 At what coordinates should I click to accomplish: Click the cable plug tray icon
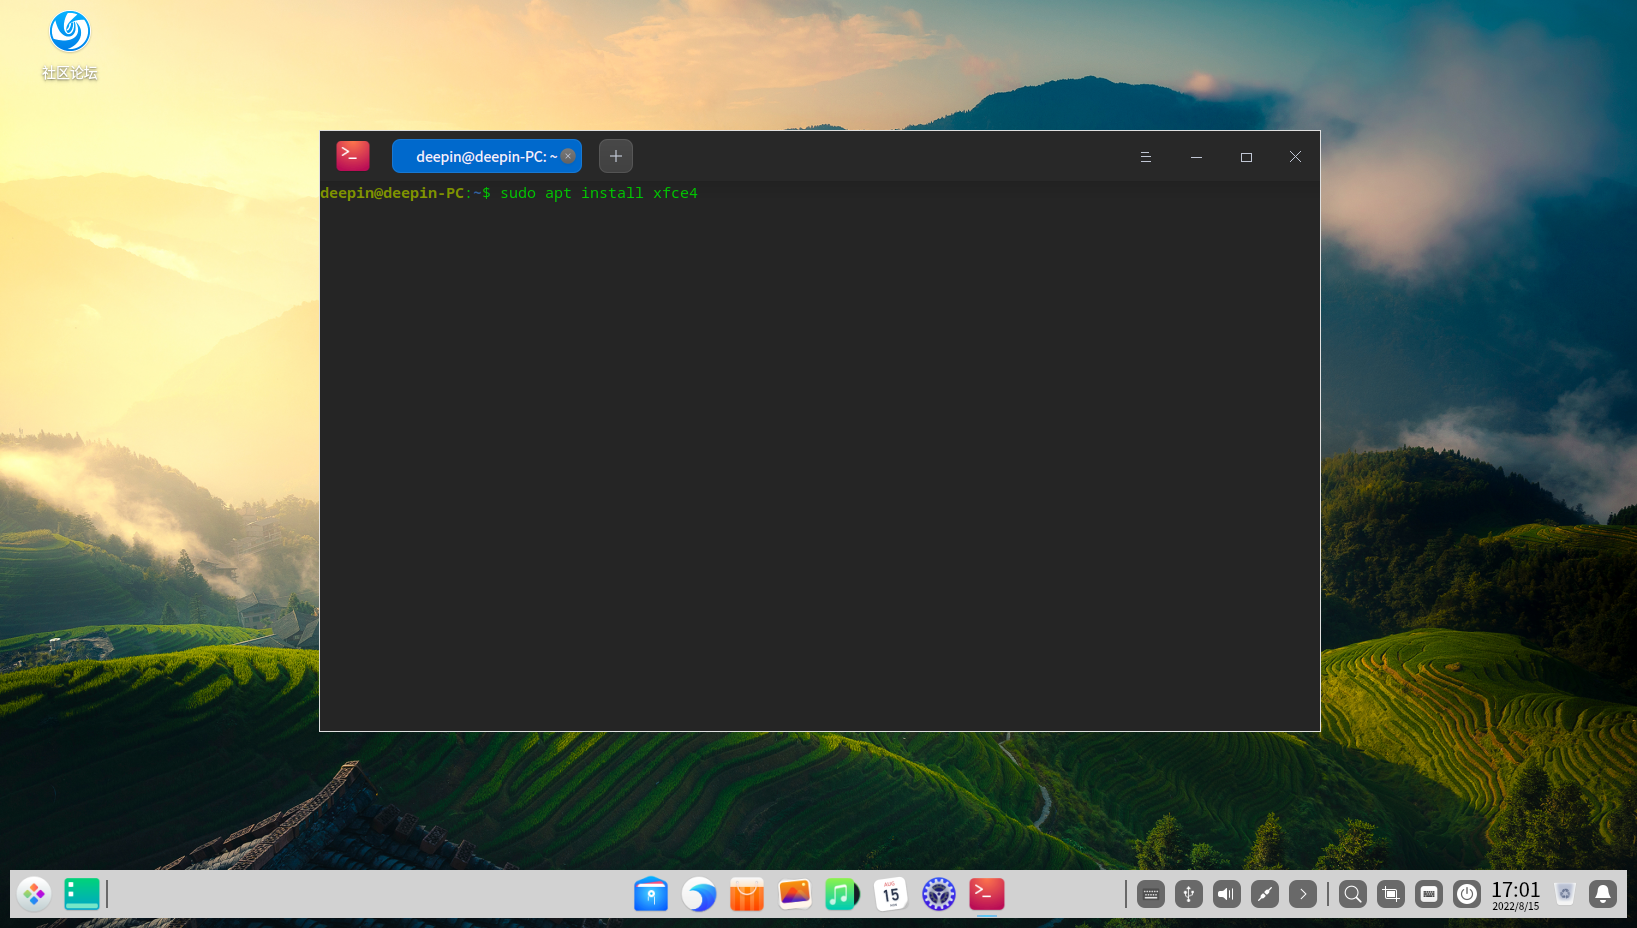[1265, 894]
